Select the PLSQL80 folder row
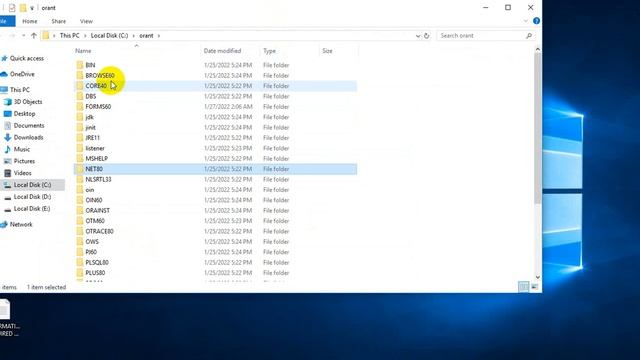 216,262
